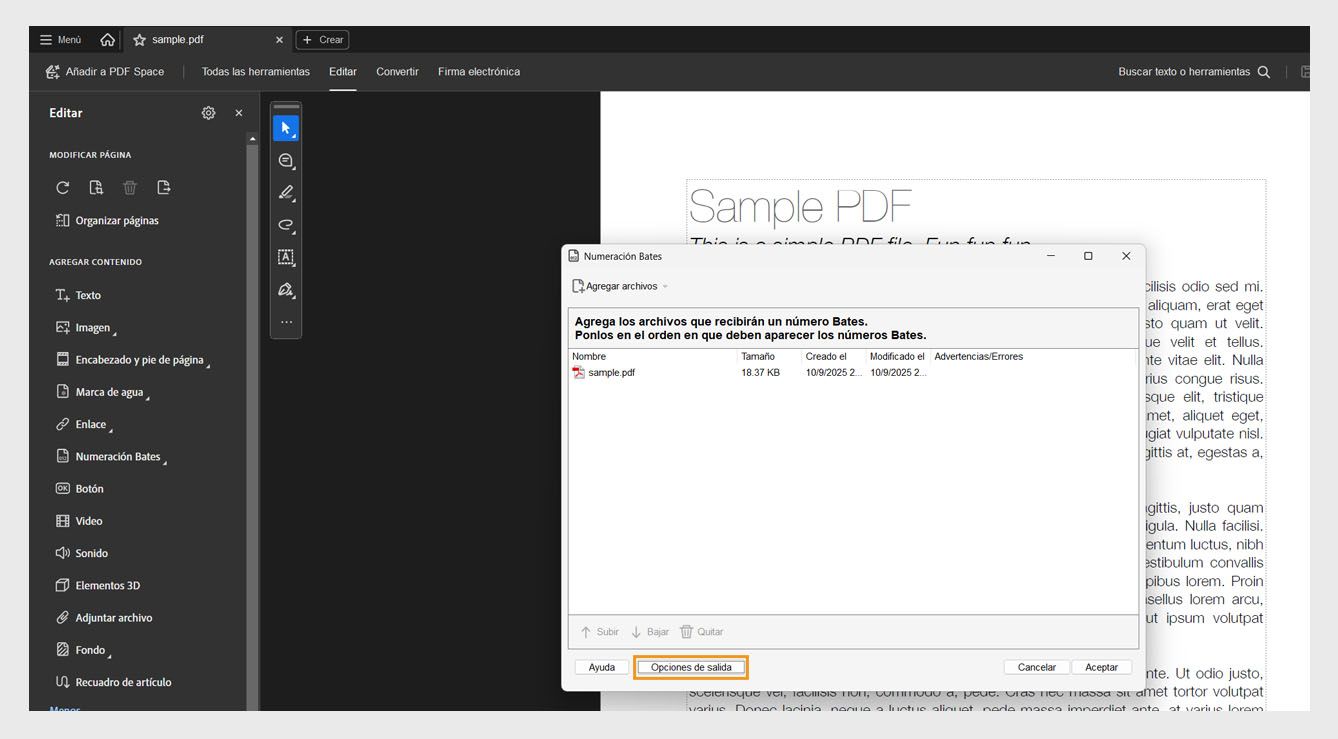Activate the selection arrow tool
Image resolution: width=1338 pixels, height=739 pixels.
[x=286, y=129]
